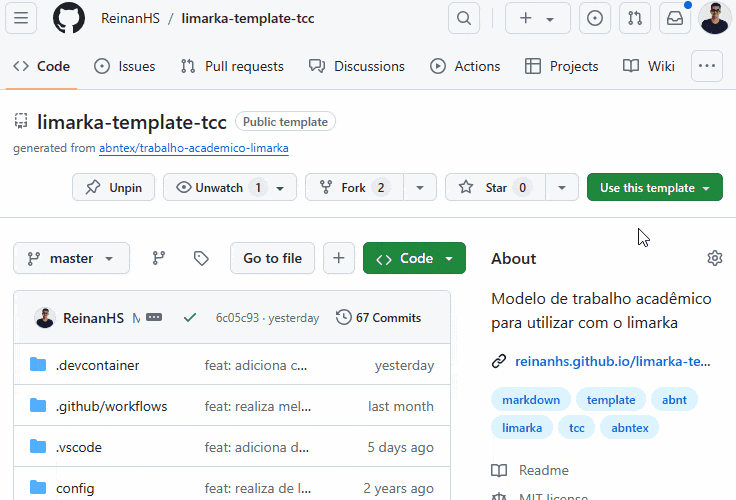Viewport: 736px width, 500px height.
Task: Open the three-dots more tabs menu
Action: [706, 66]
